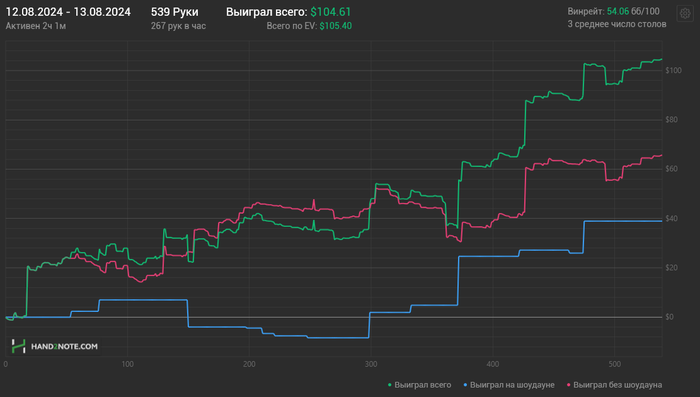Click the 200 x-axis tick label
This screenshot has height=397, width=700.
pos(249,364)
